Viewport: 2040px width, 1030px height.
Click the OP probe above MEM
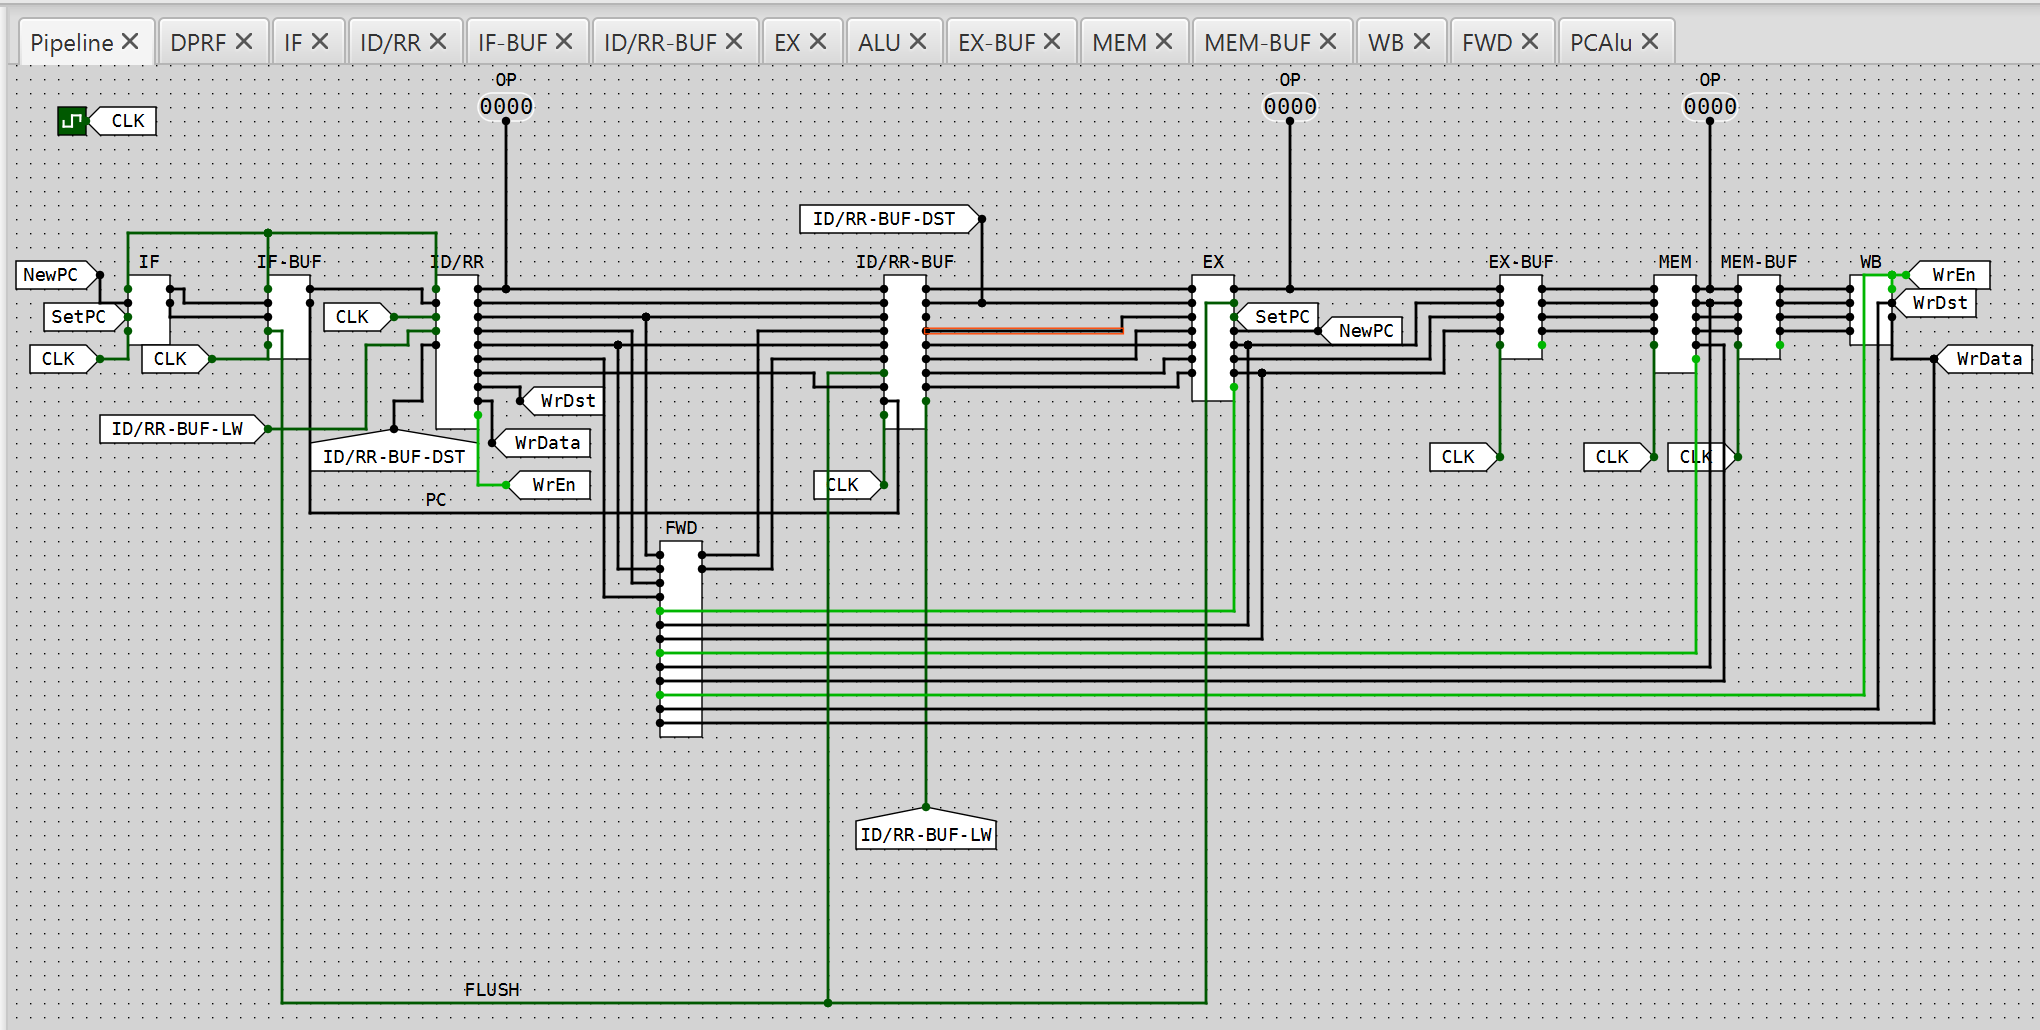[1710, 107]
